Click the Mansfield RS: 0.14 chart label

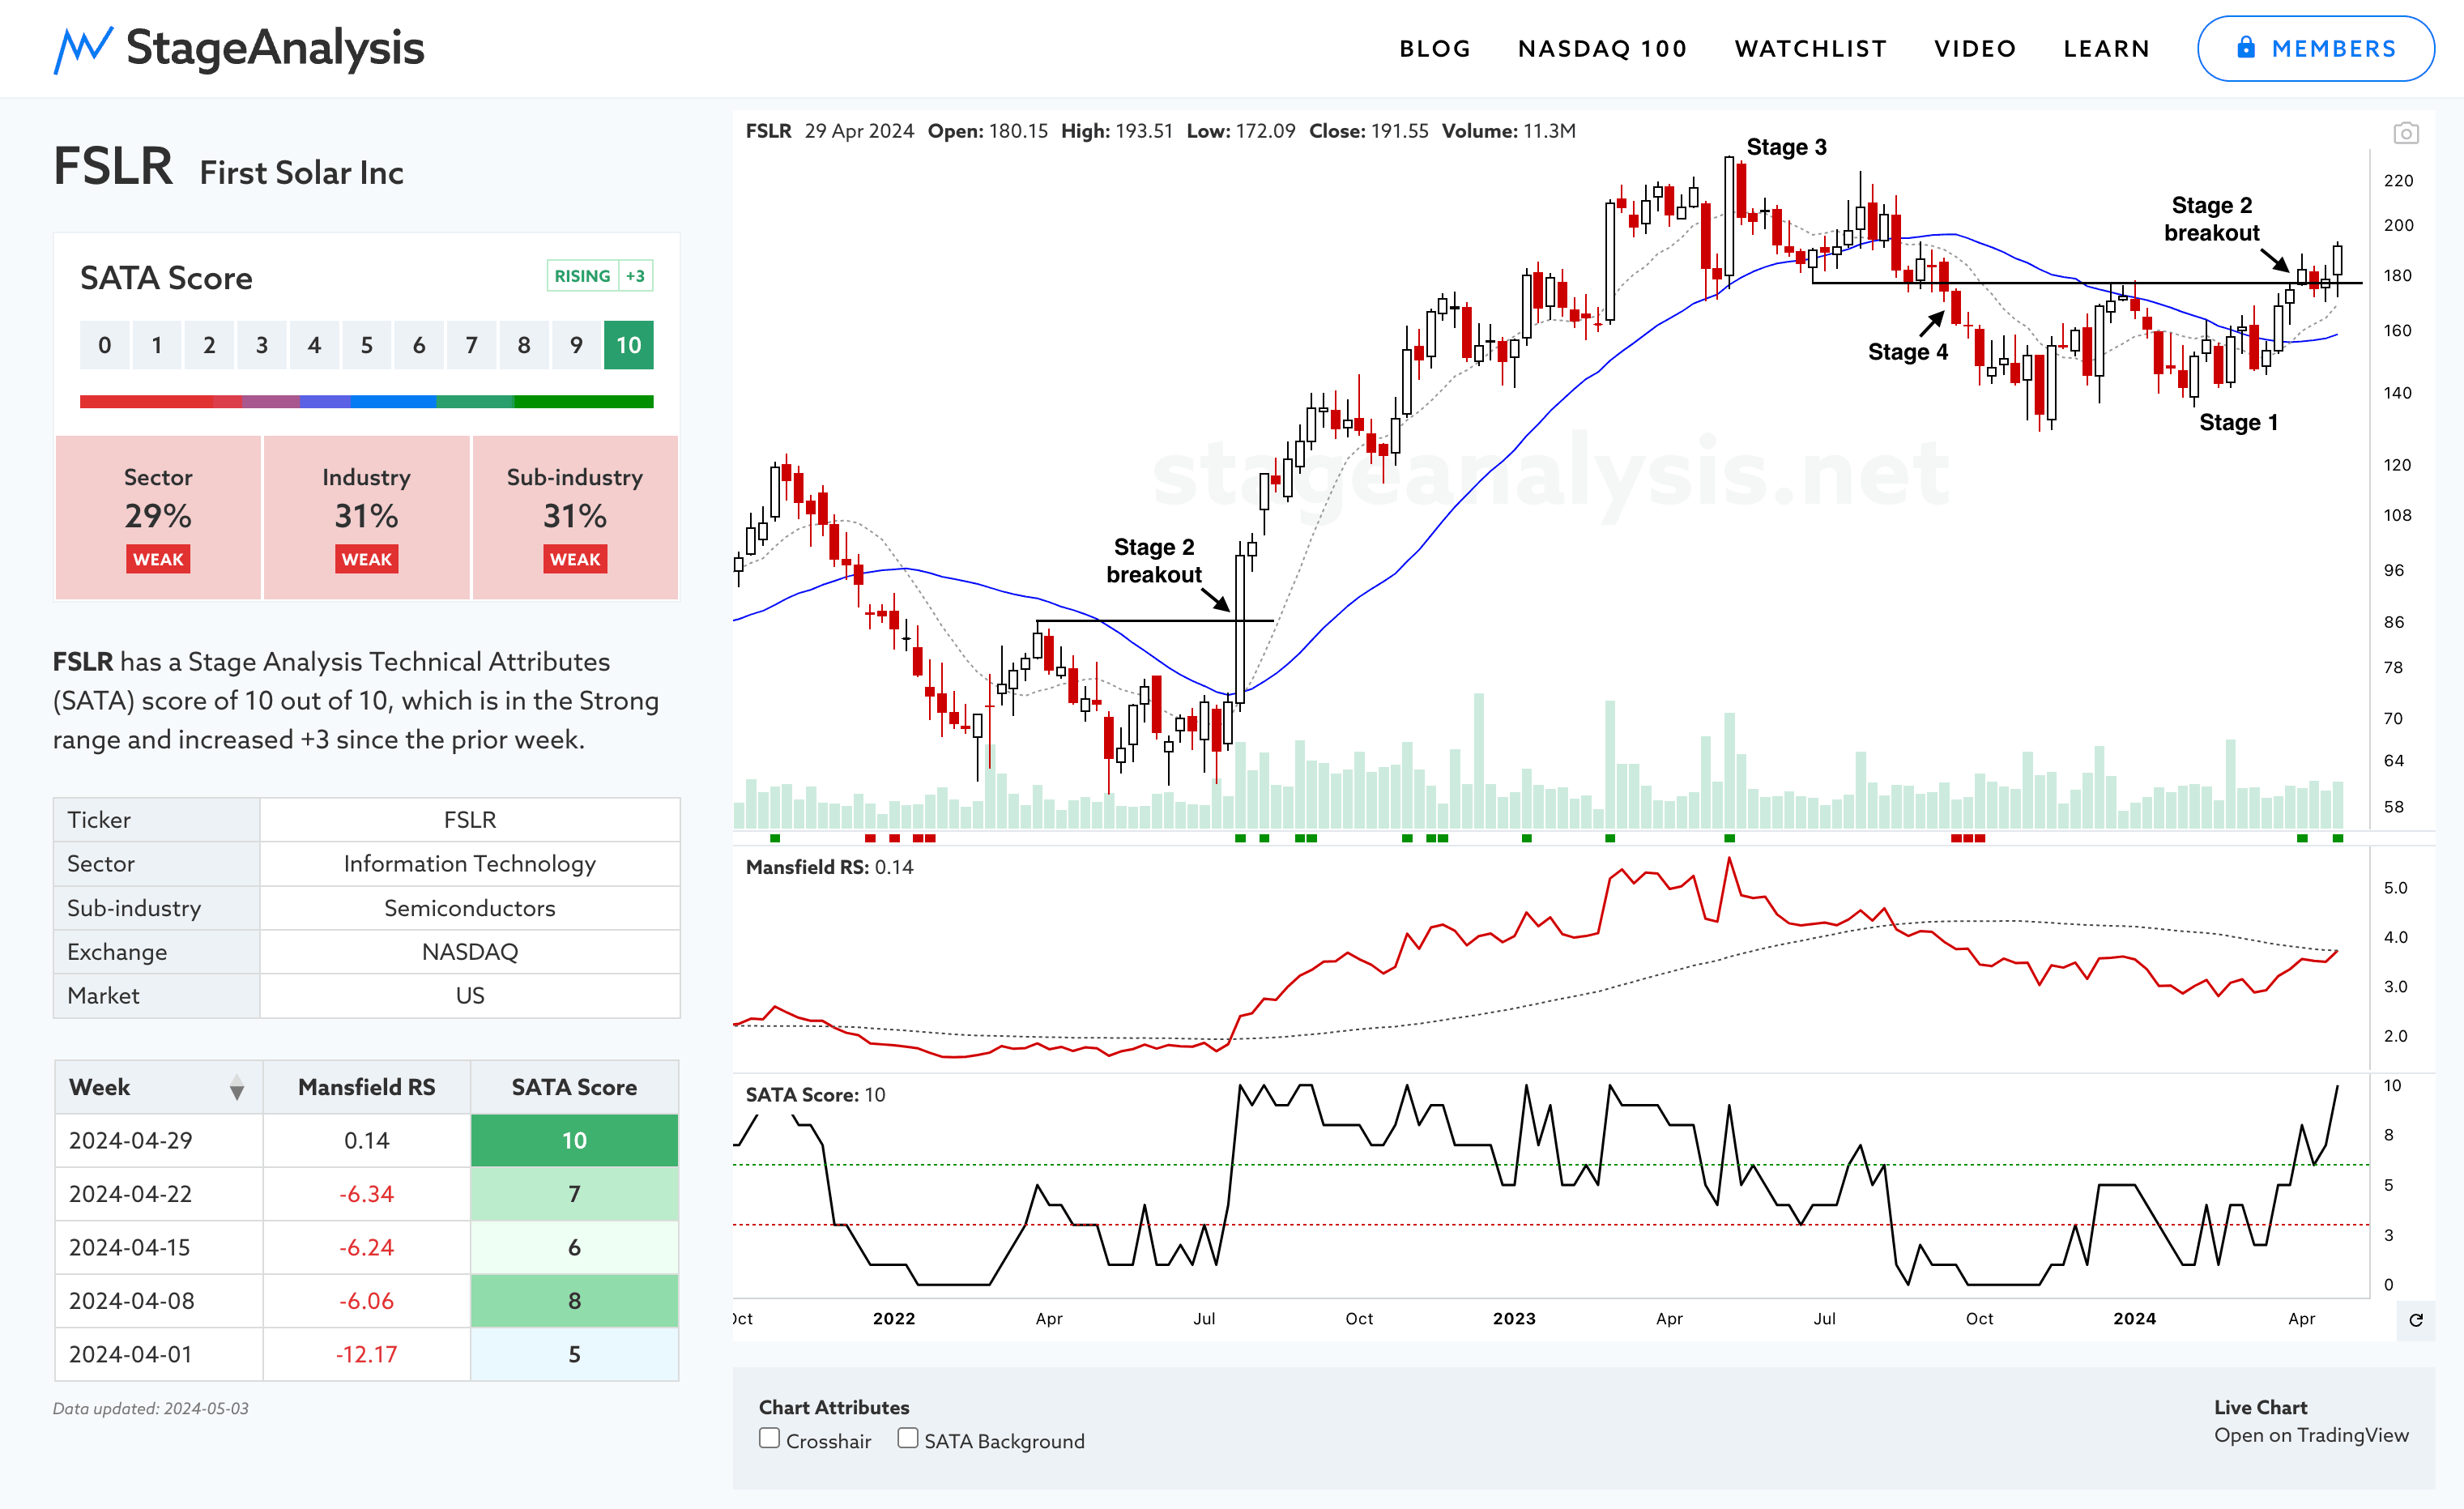[829, 867]
